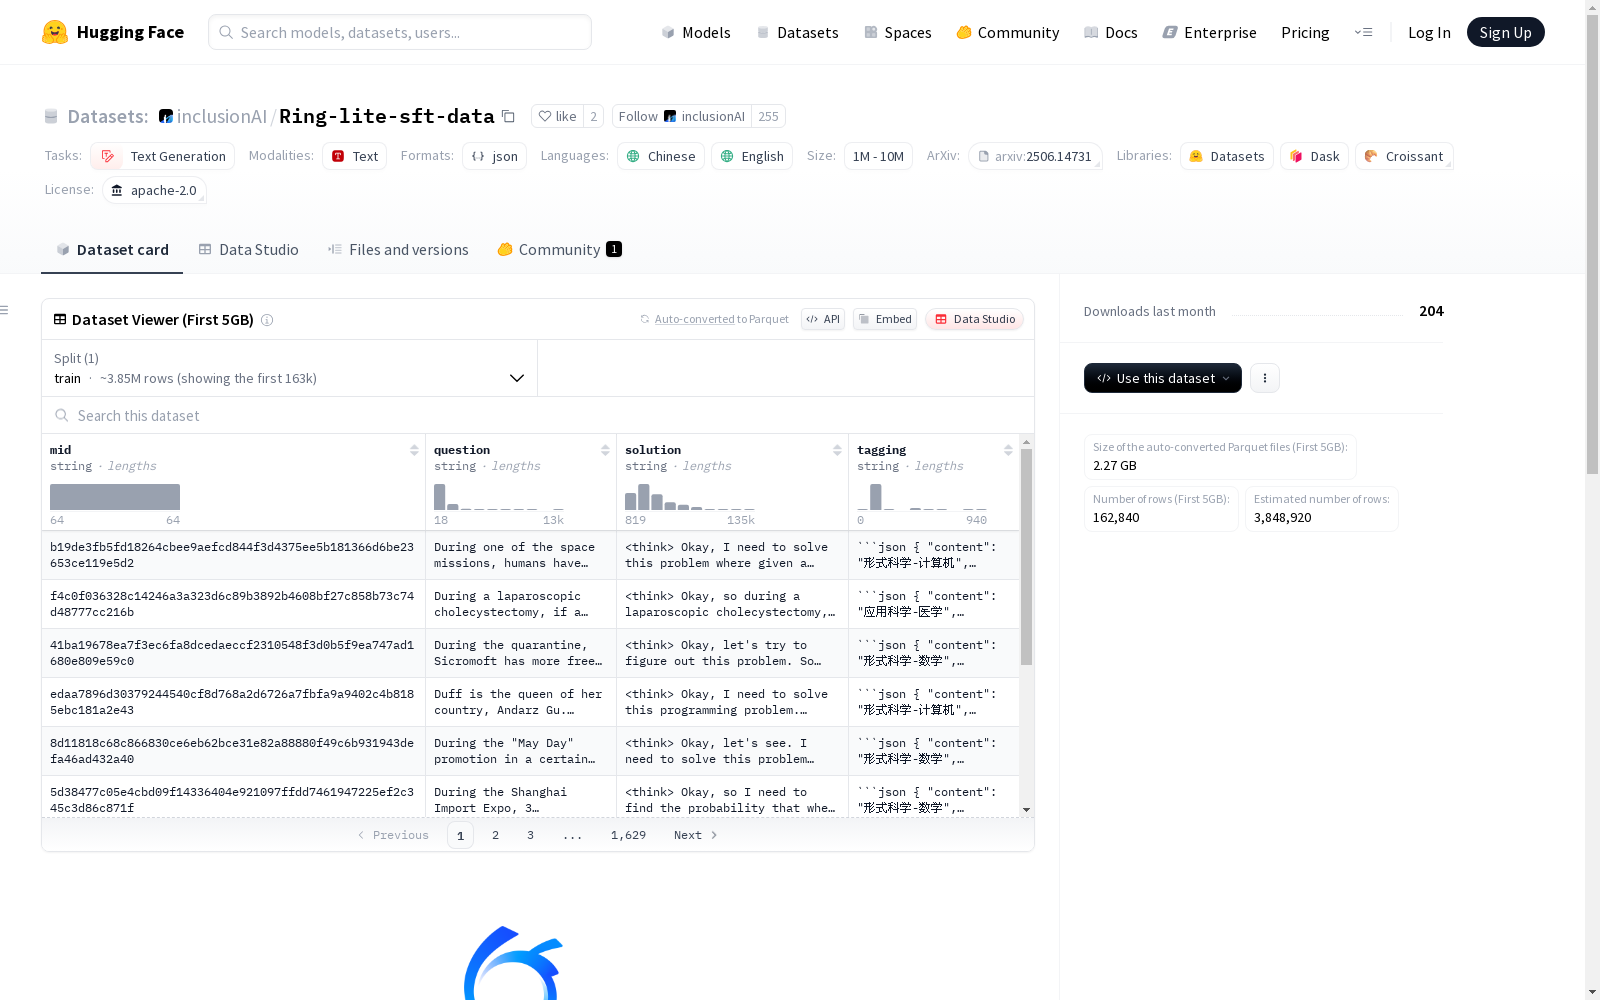1600x1000 pixels.
Task: Go to the Next page of rows
Action: (x=696, y=835)
